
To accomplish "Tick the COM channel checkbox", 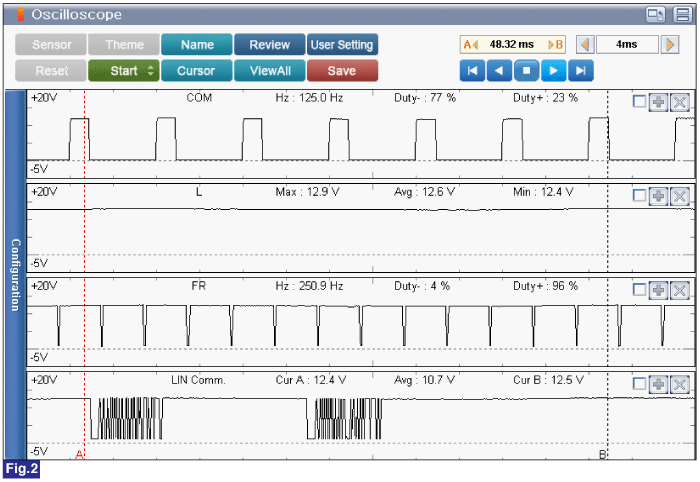I will tap(639, 102).
